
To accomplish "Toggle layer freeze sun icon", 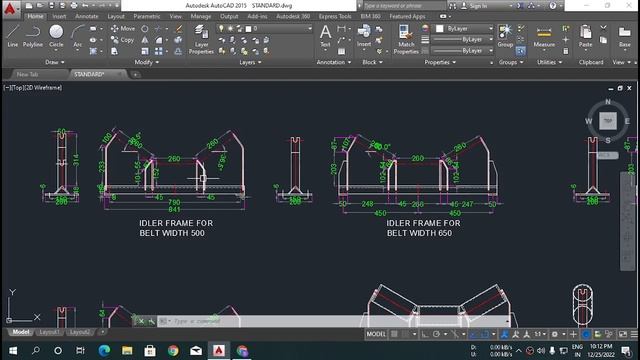I will (x=230, y=29).
